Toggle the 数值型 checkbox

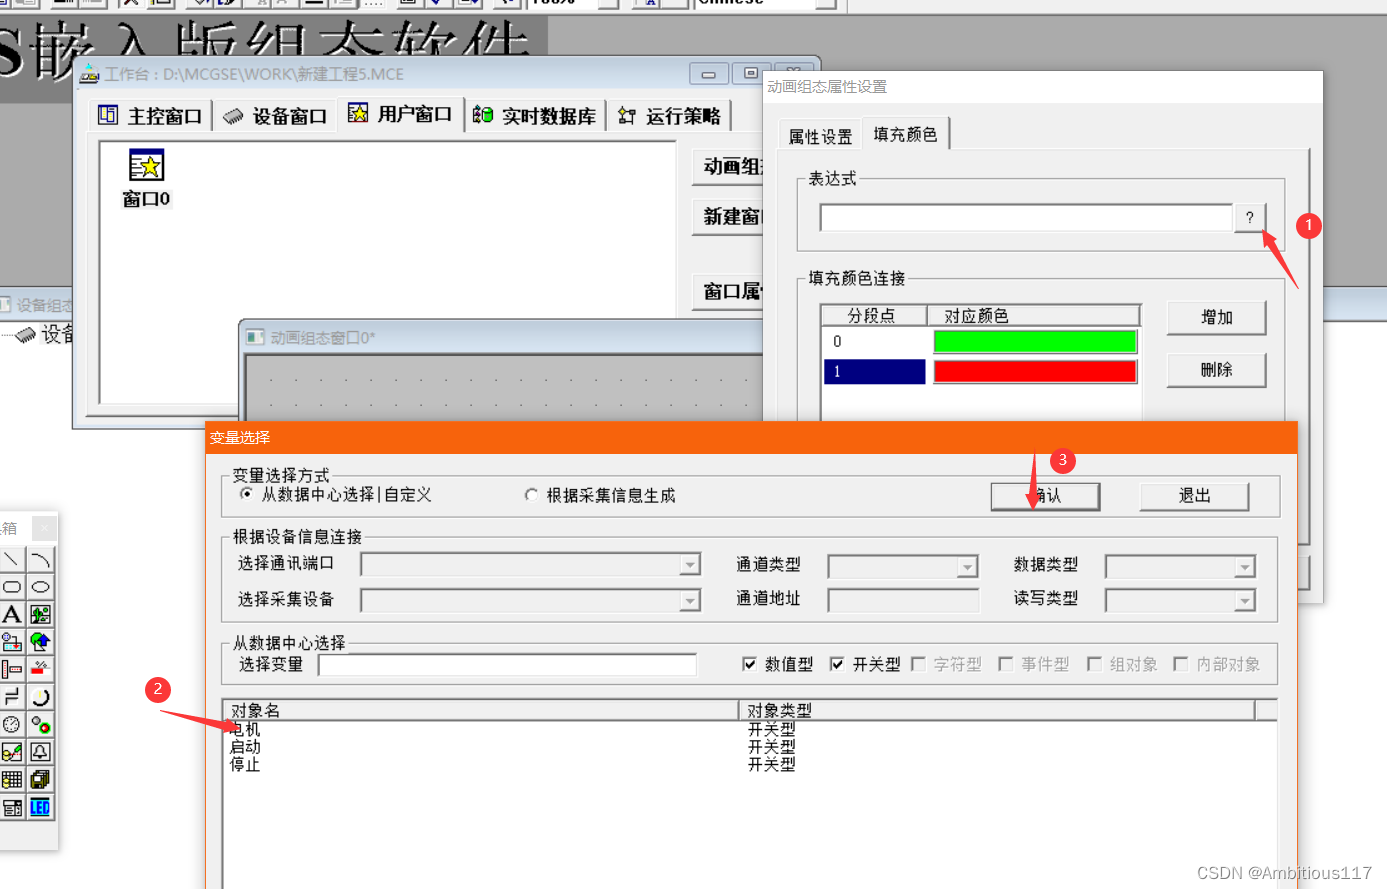pyautogui.click(x=750, y=664)
